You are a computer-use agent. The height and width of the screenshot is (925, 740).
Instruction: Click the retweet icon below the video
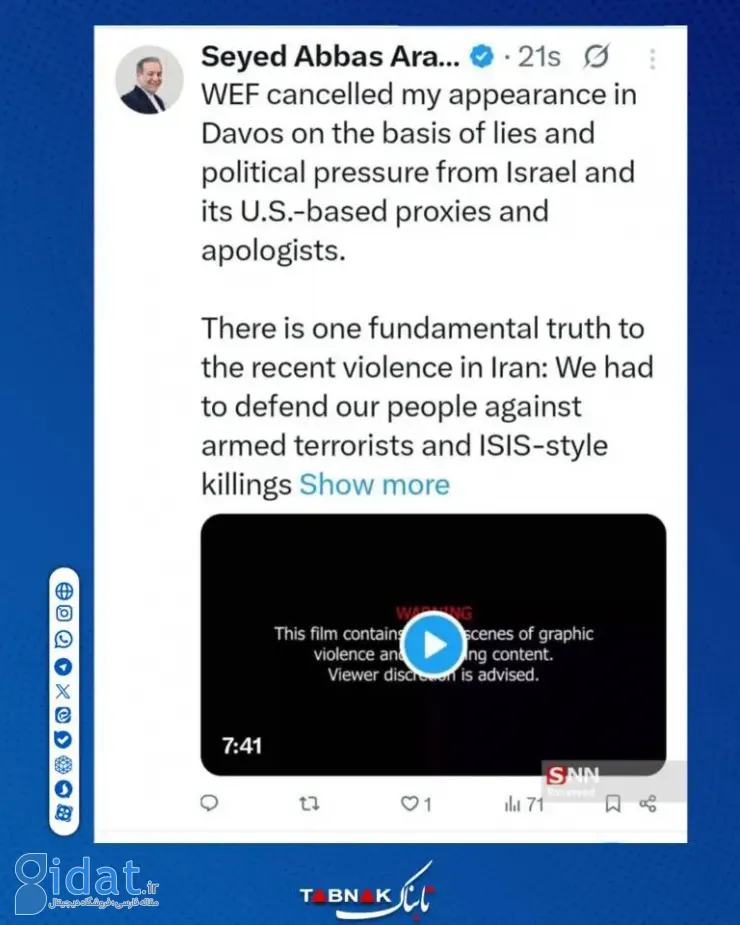coord(309,803)
